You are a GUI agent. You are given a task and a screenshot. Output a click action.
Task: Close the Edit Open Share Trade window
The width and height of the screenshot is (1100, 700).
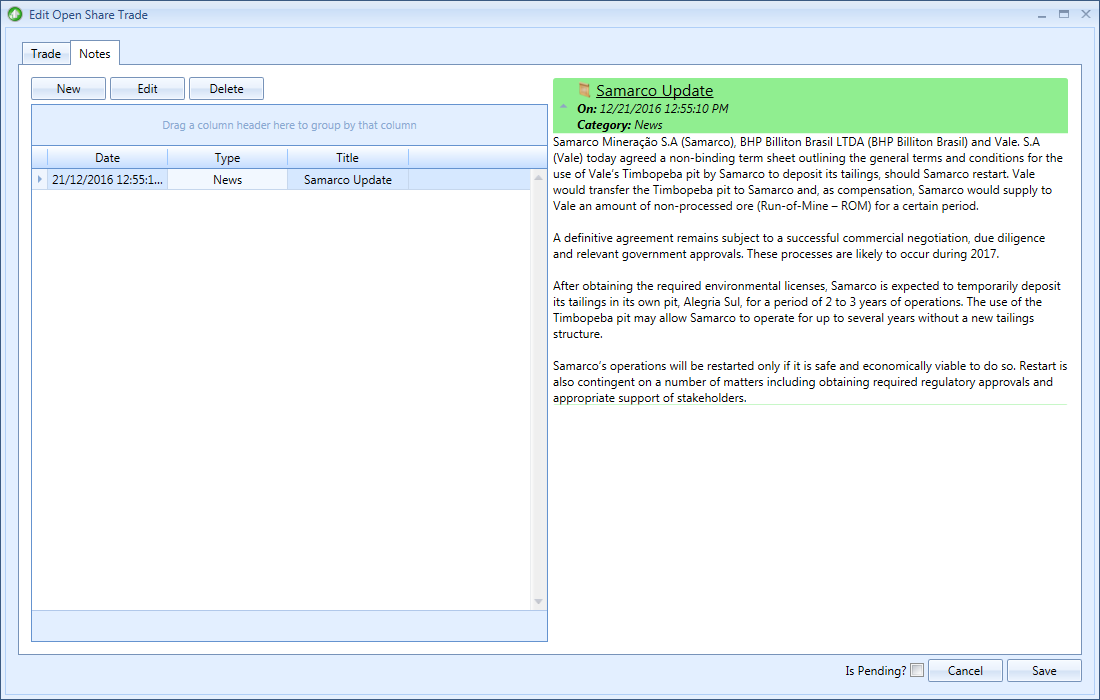[x=1086, y=14]
